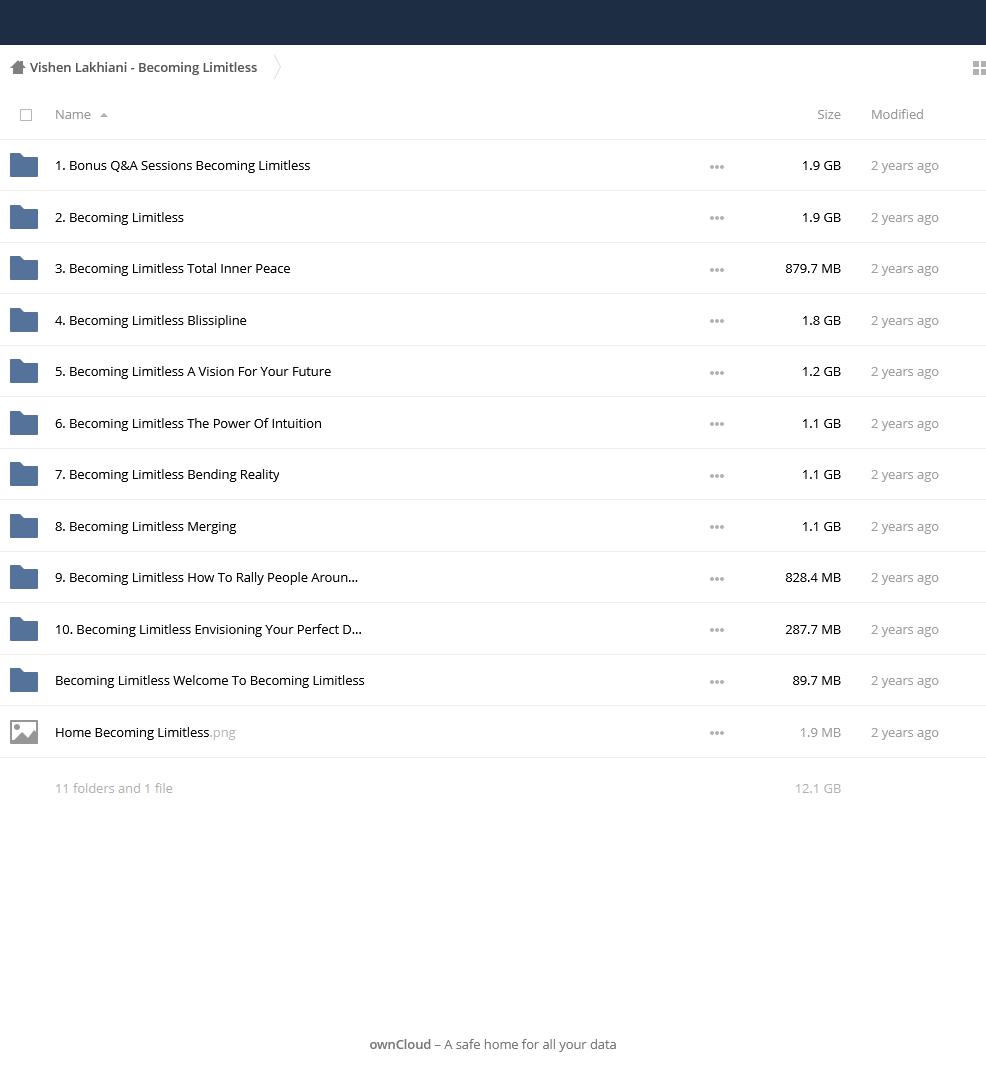The image size is (986, 1074).
Task: Click the 828.4 MB size value
Action: coord(813,577)
